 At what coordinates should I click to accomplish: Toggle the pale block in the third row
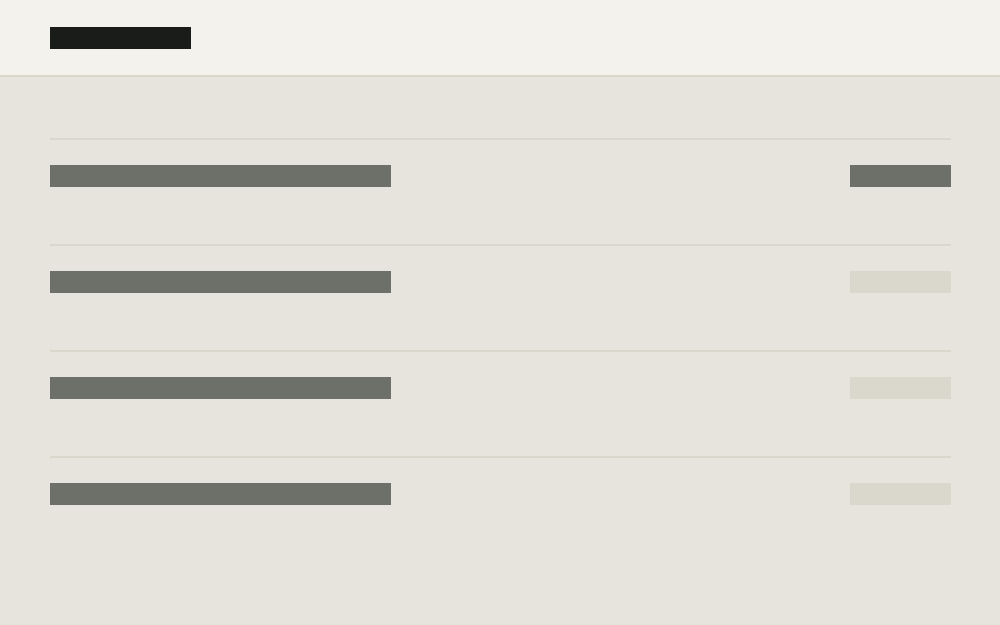click(901, 388)
